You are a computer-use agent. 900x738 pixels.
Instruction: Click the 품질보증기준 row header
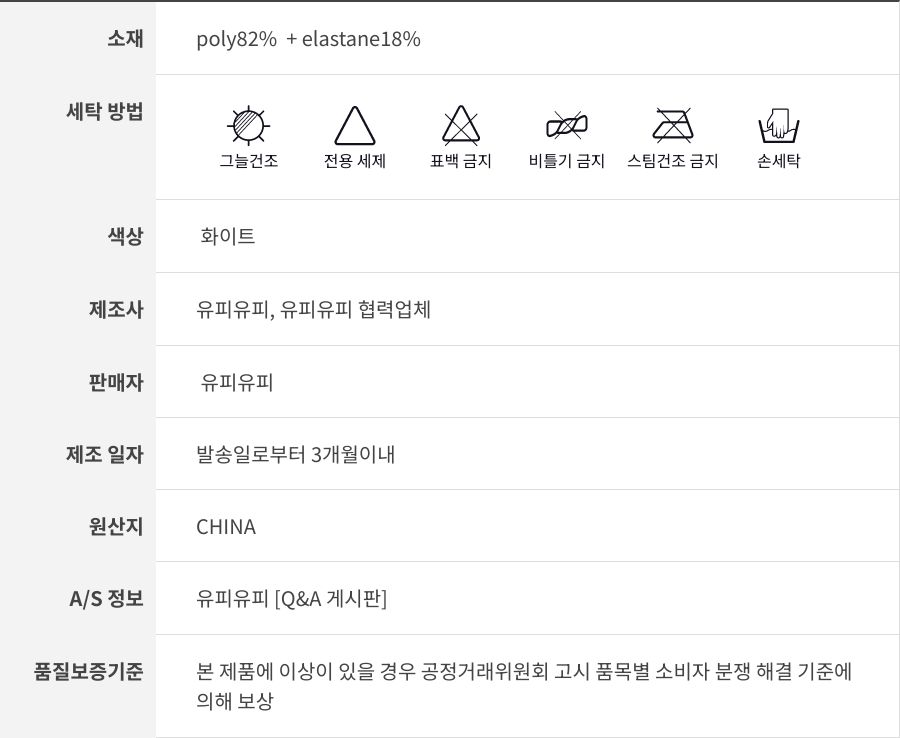tap(89, 670)
